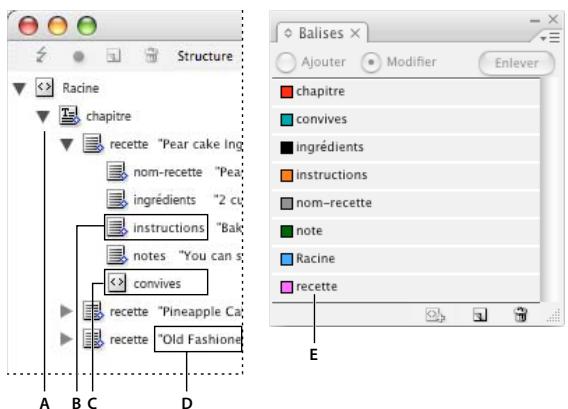Expand the Old Fashioned recette node
568x409 pixels.
point(66,339)
